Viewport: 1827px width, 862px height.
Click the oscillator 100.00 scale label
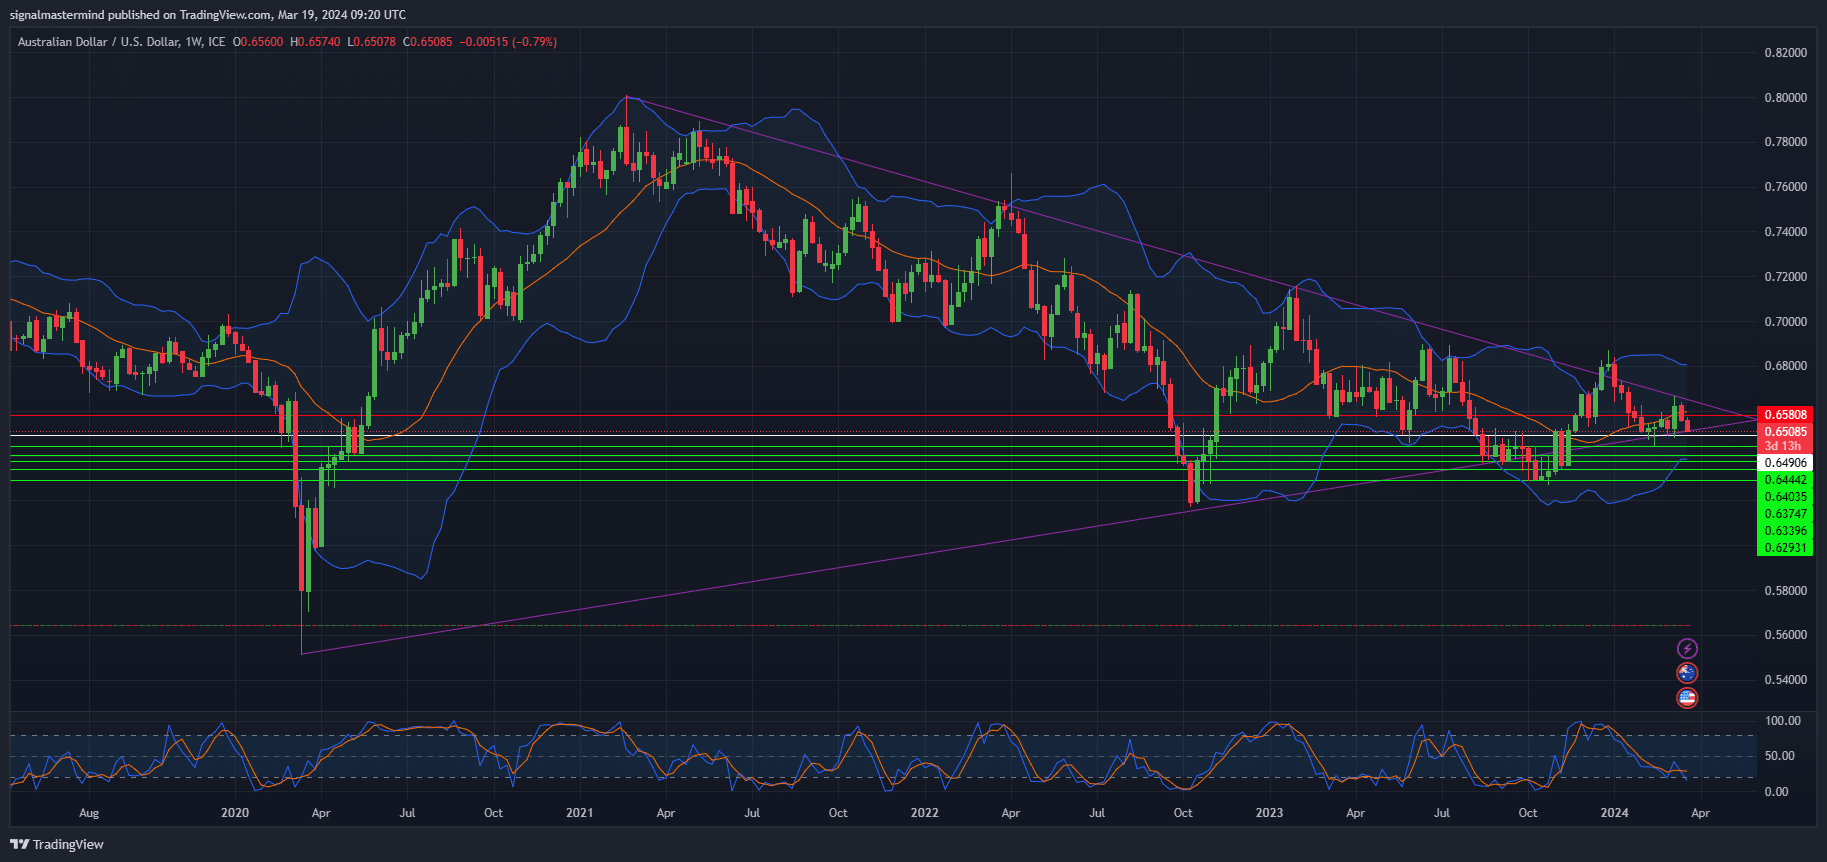point(1783,721)
